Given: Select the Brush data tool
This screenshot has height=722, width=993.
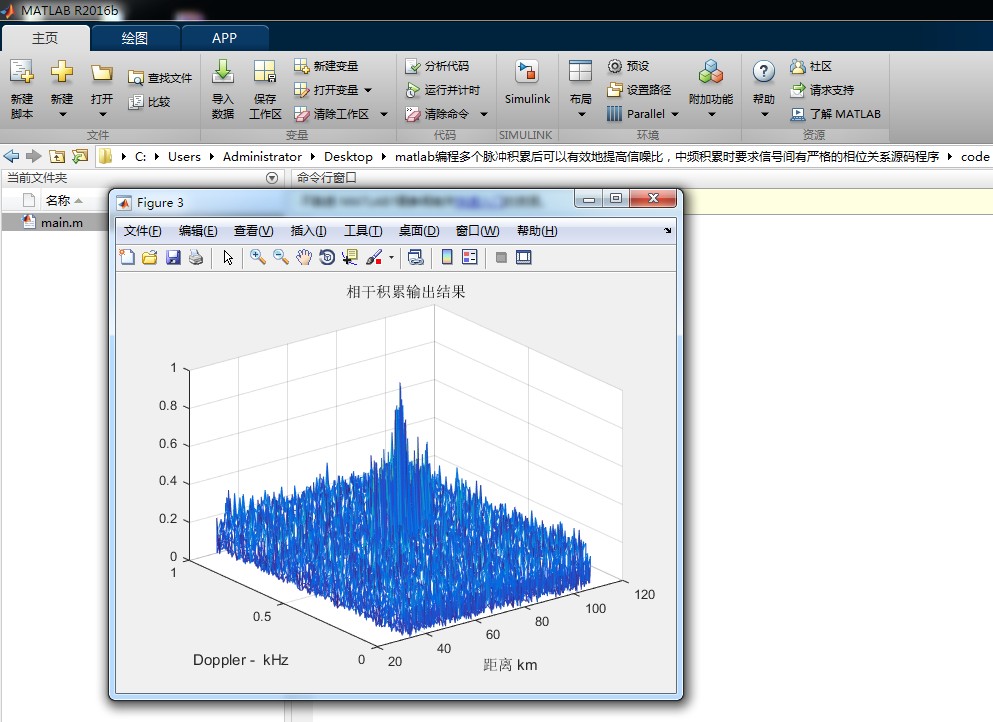Looking at the screenshot, I should 374,257.
